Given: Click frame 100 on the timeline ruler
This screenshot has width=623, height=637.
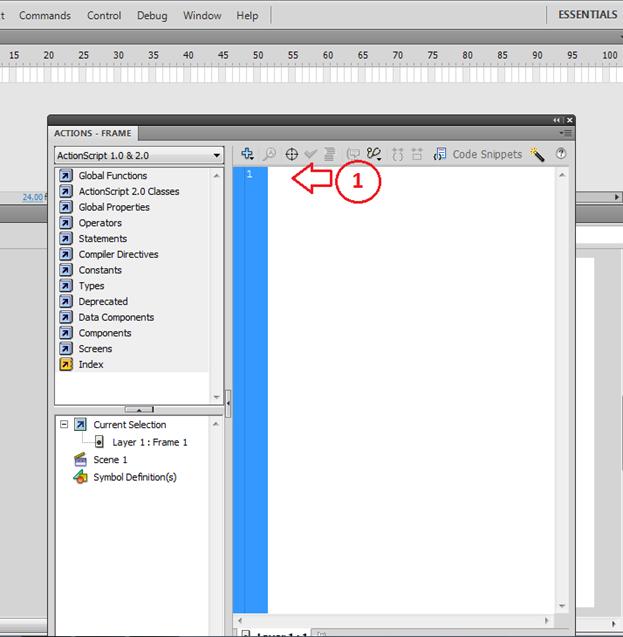Looking at the screenshot, I should [610, 55].
